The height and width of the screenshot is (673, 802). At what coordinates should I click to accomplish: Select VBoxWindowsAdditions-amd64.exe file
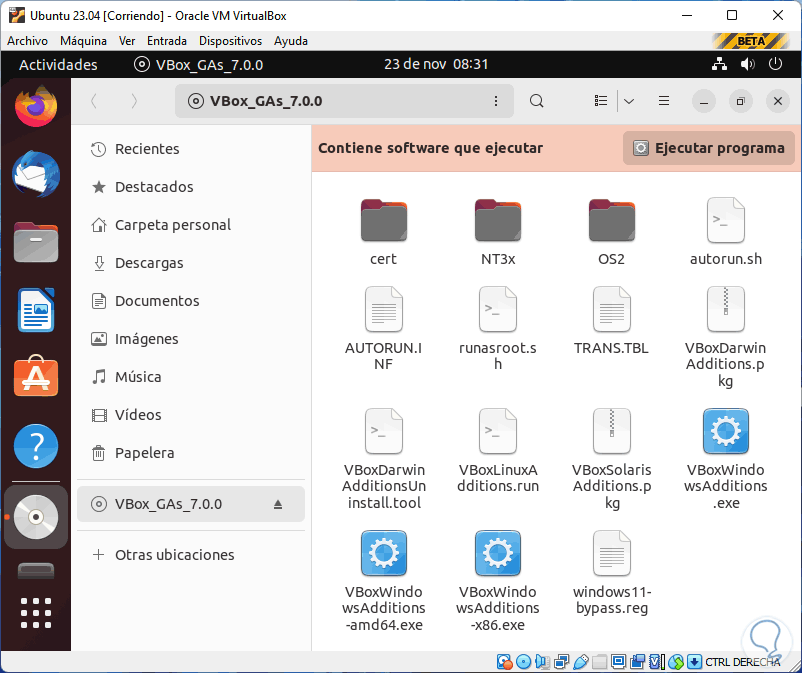tap(384, 581)
